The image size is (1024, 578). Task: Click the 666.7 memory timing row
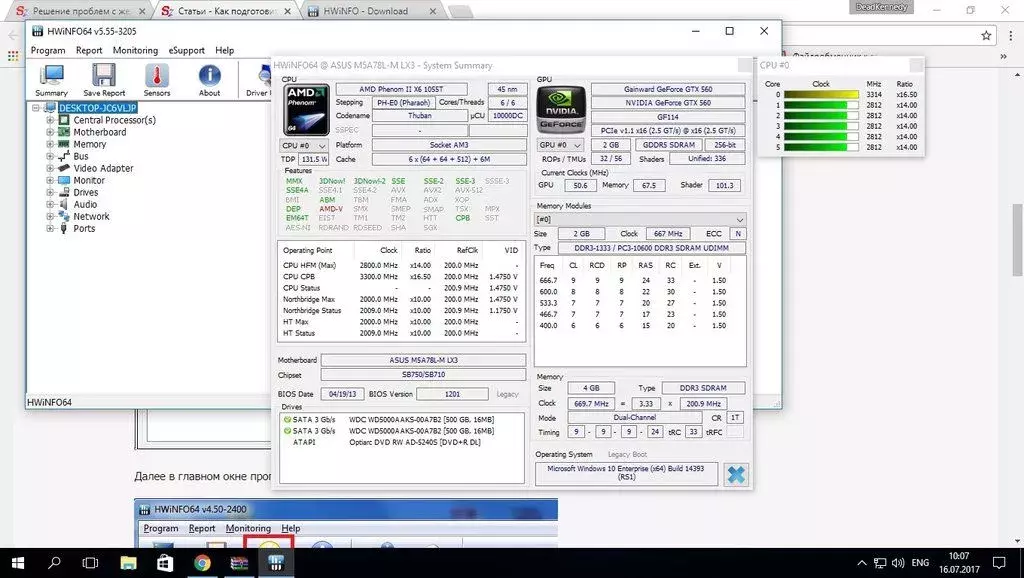click(x=640, y=280)
